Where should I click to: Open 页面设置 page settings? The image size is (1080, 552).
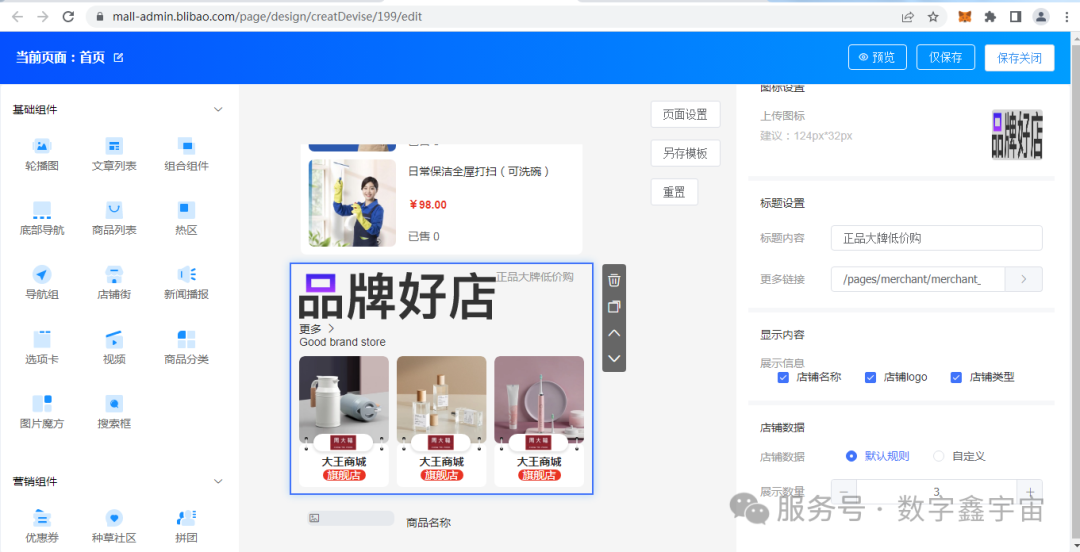(x=685, y=114)
